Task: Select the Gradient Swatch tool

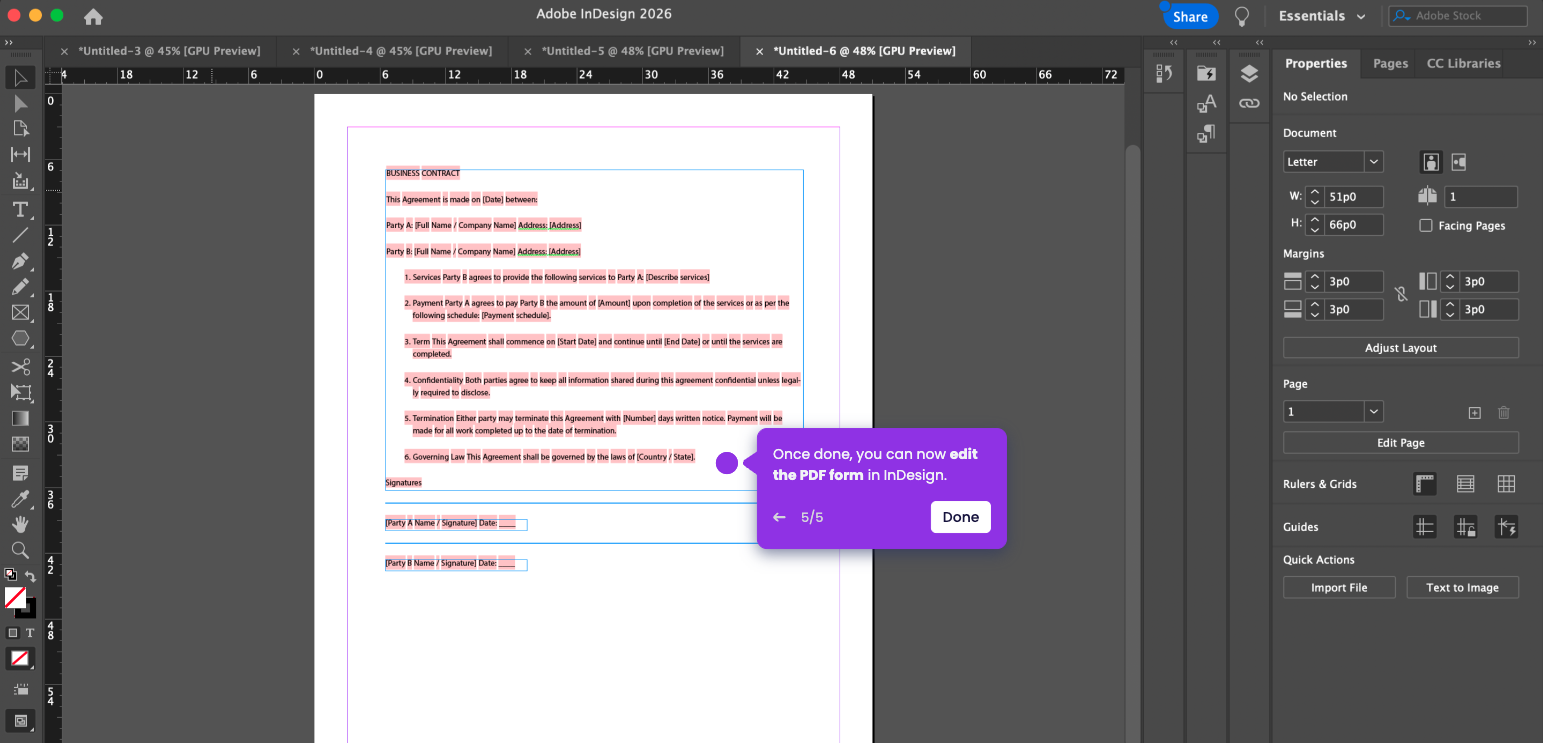Action: tap(20, 418)
